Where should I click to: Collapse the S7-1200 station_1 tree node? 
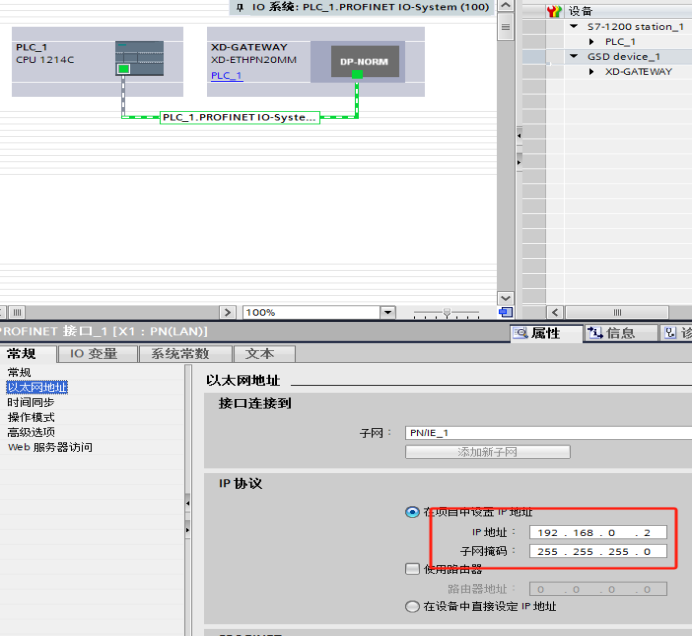pyautogui.click(x=574, y=26)
